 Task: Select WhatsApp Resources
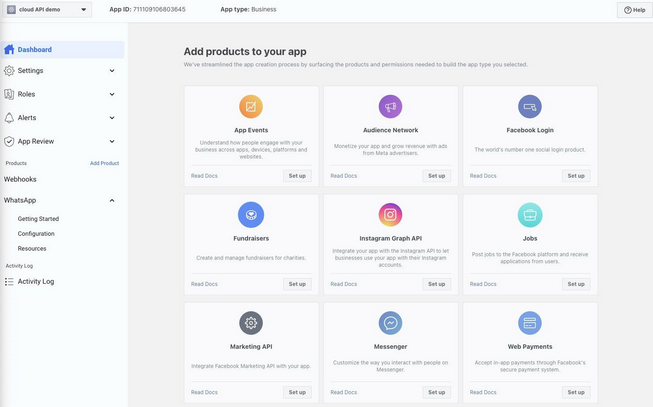click(x=32, y=249)
